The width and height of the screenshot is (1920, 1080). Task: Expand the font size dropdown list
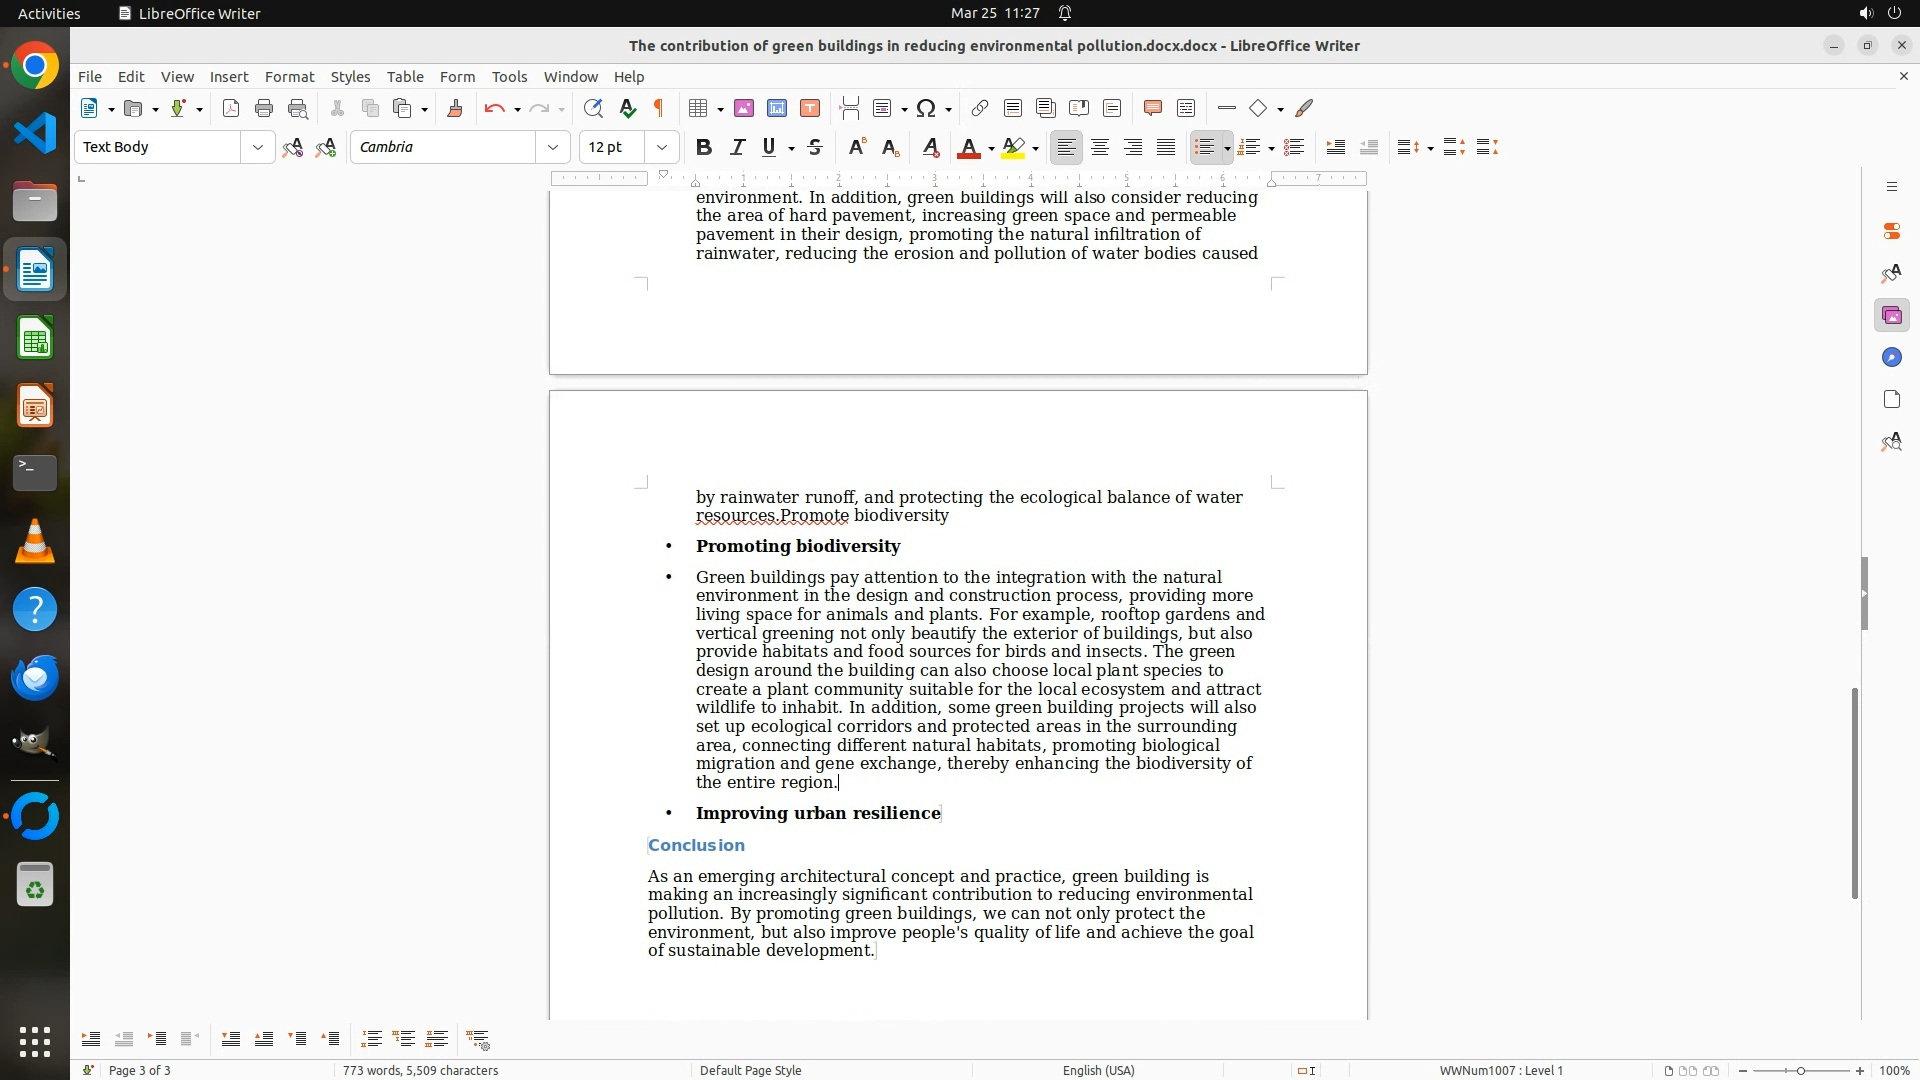tap(661, 148)
